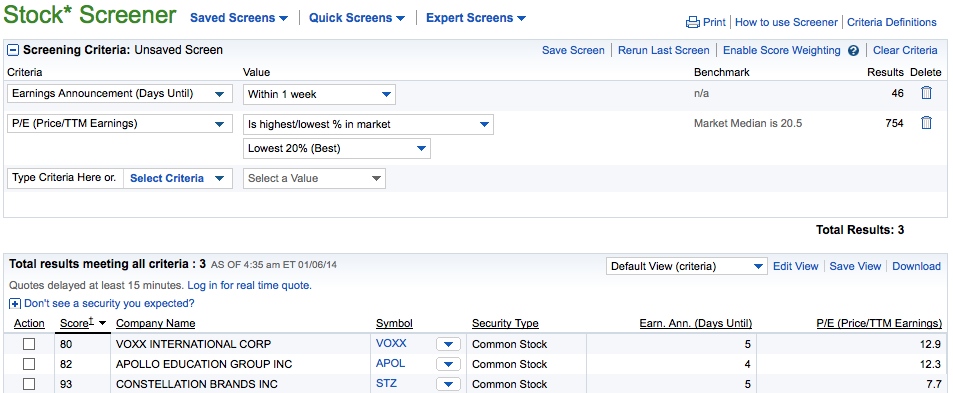Open the Earnings Announcement criteria dropdown
This screenshot has height=393, width=953.
pyautogui.click(x=120, y=94)
